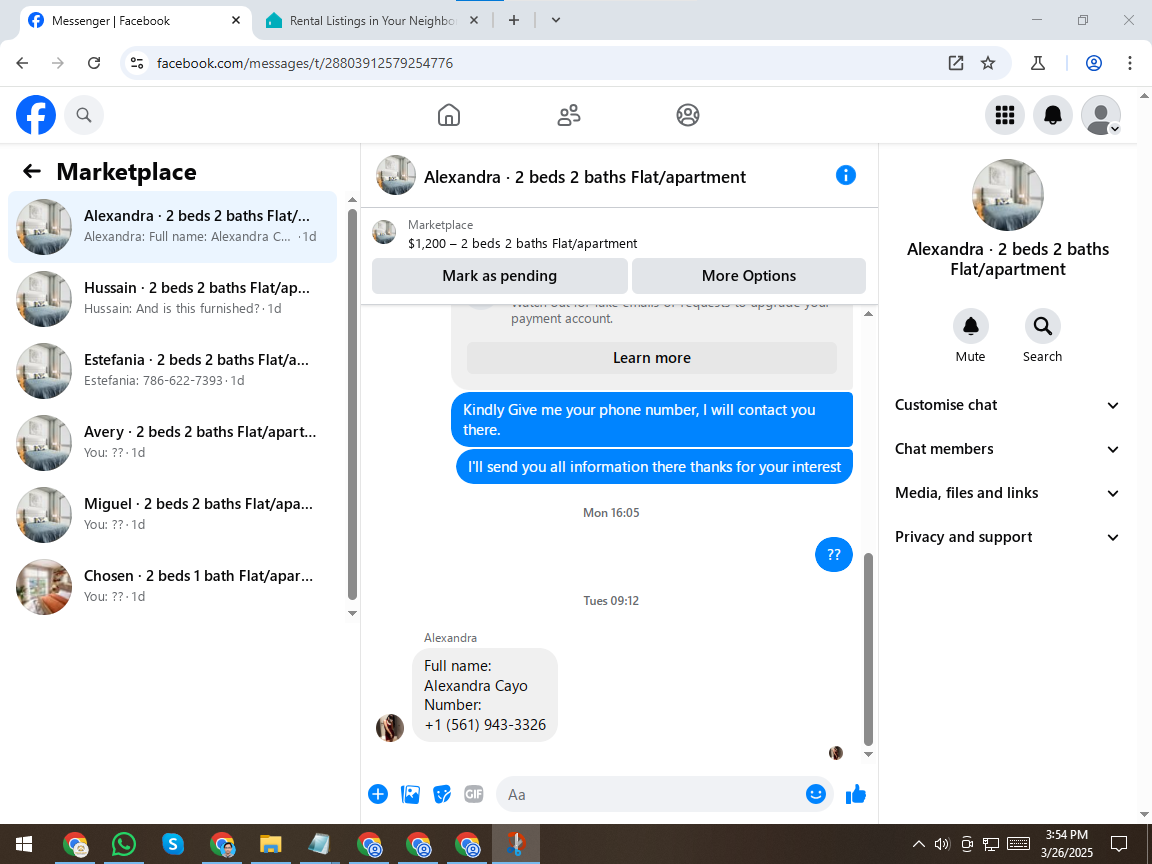Reload the current page
The width and height of the screenshot is (1152, 864).
[94, 63]
